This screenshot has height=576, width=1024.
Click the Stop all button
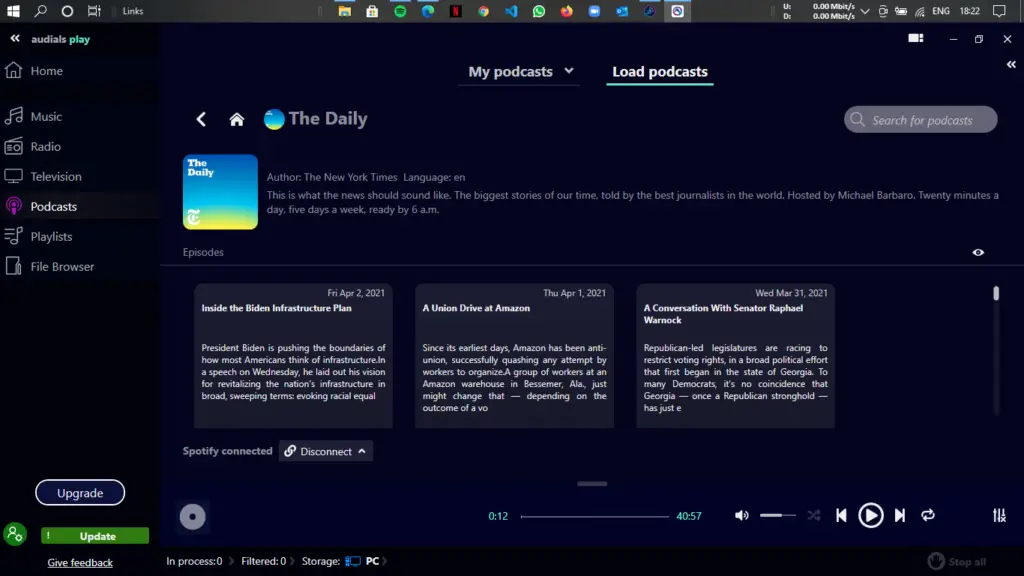(957, 562)
